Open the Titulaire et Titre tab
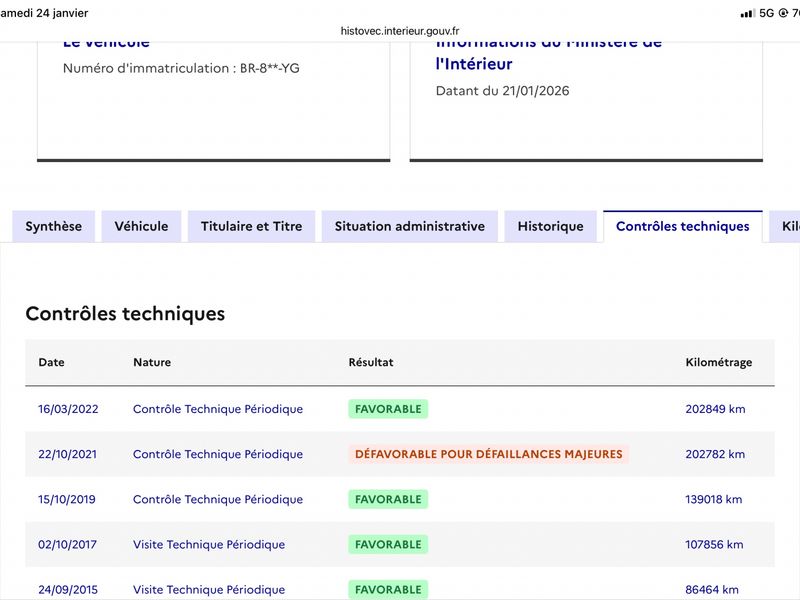Viewport: 800px width, 600px height. (251, 226)
